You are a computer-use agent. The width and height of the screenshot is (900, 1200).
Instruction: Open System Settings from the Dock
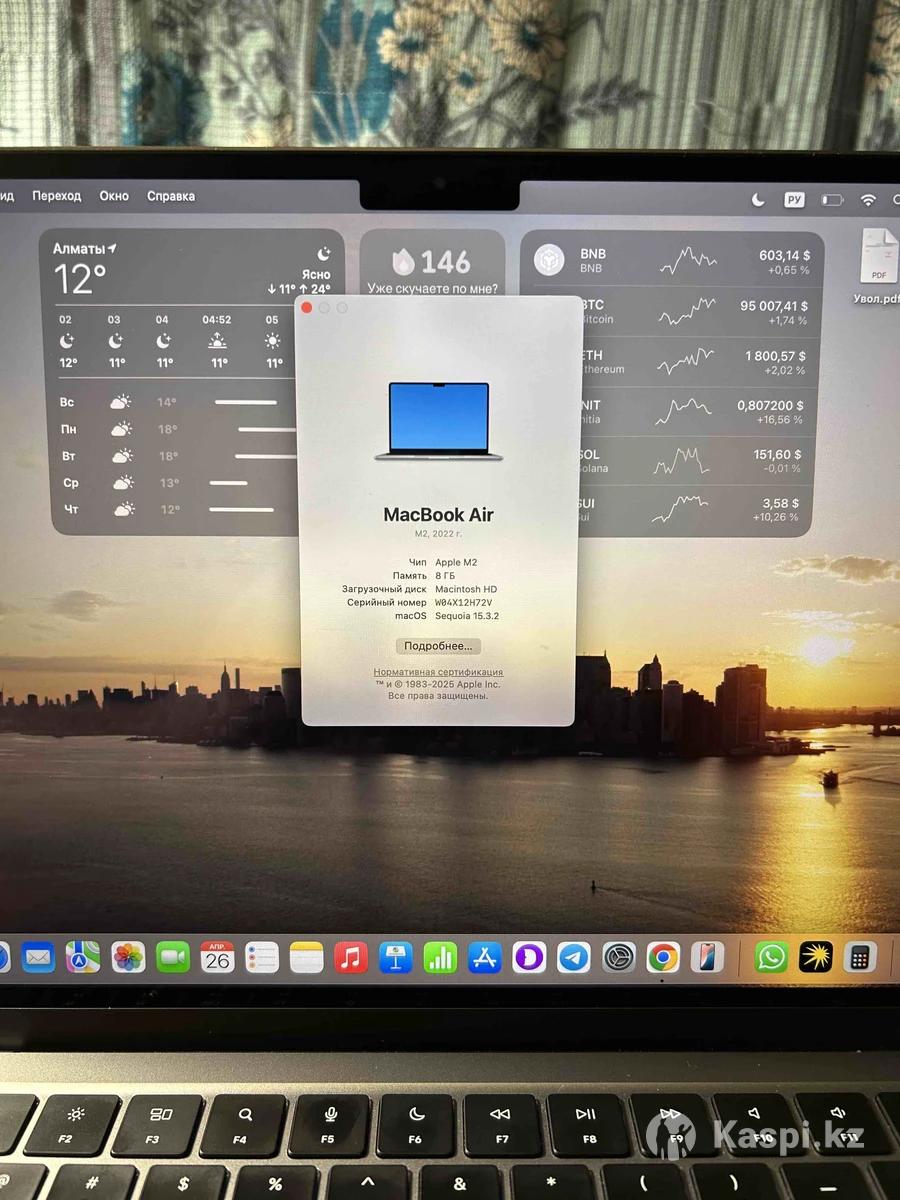pos(619,957)
